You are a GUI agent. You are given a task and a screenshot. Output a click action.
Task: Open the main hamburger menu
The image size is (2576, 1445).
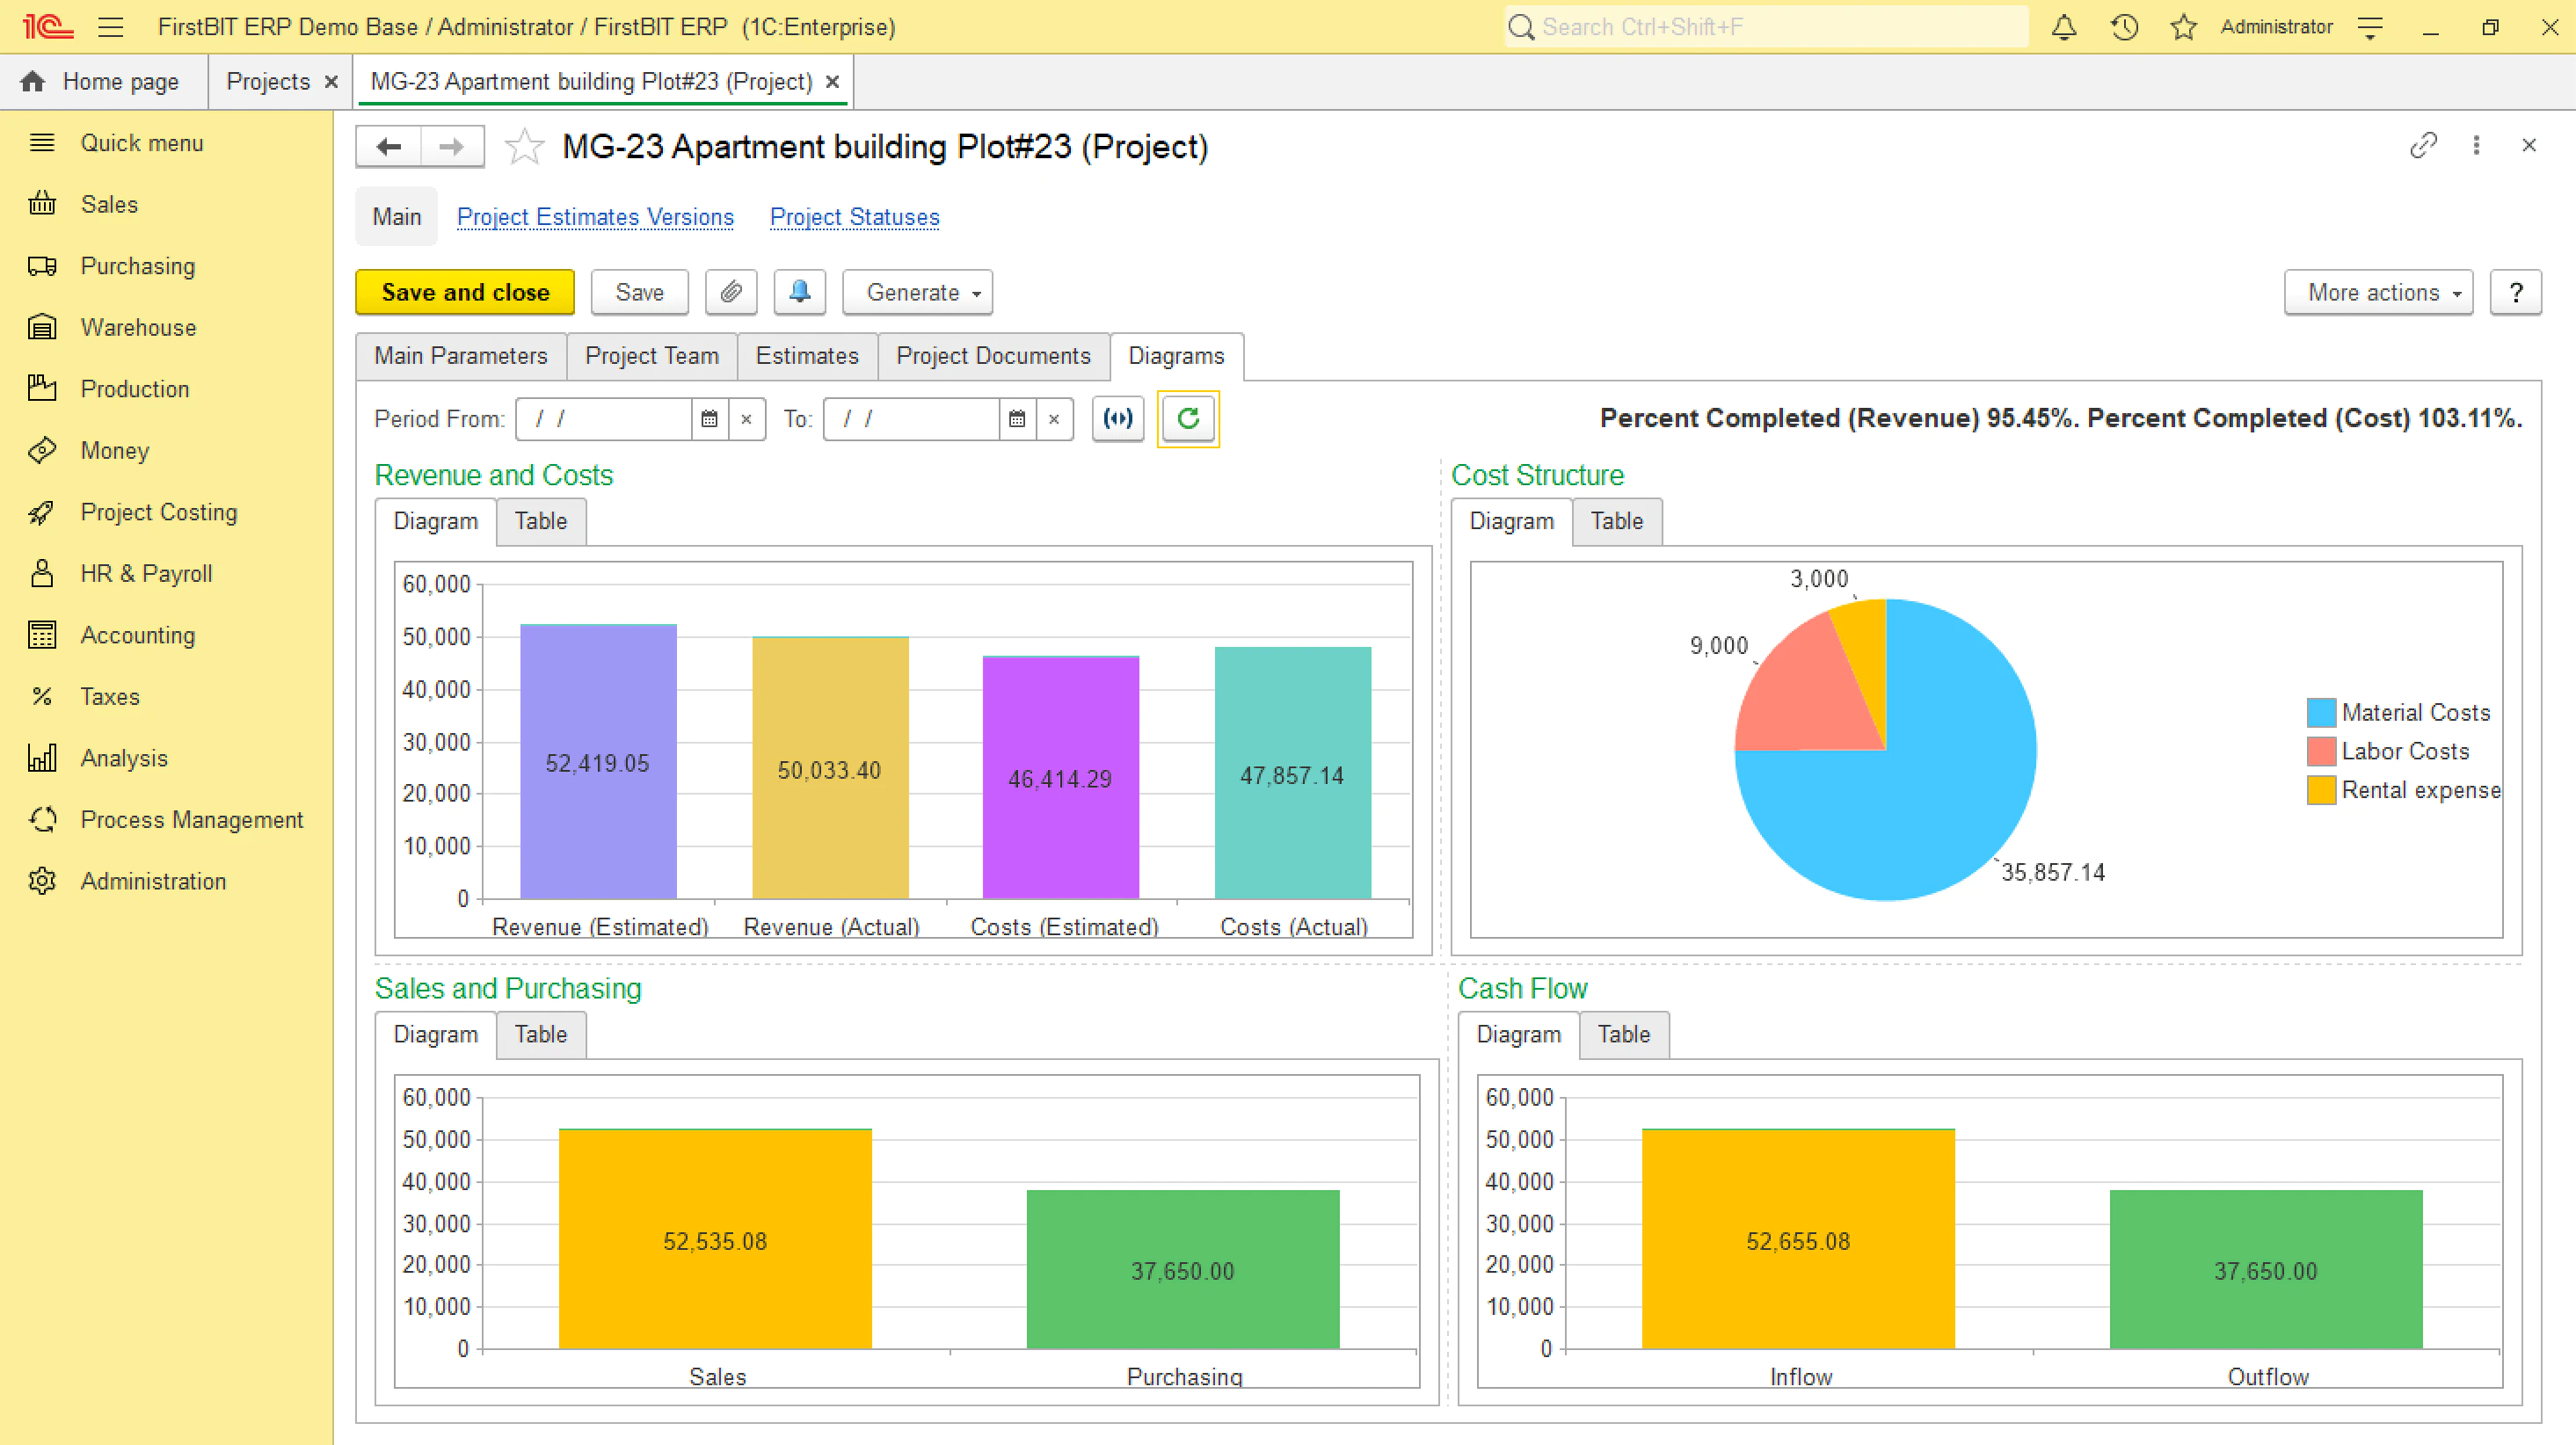point(111,27)
